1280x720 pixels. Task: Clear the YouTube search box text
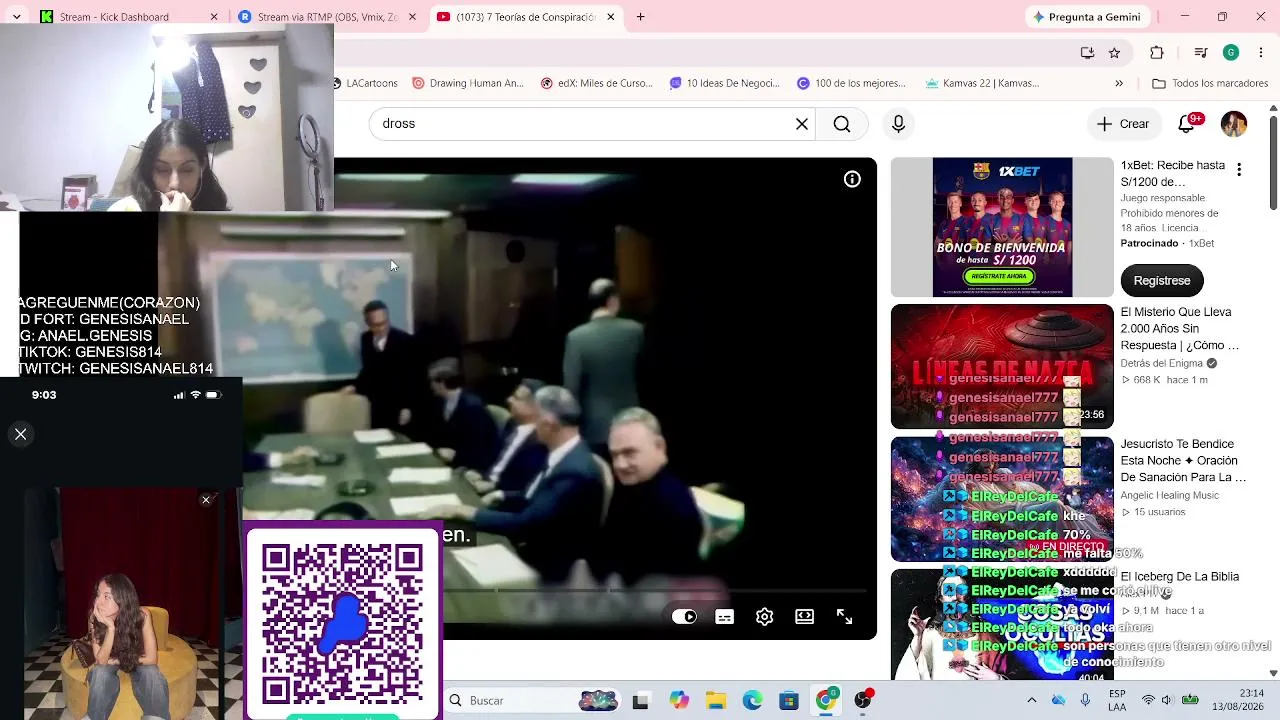coord(802,124)
